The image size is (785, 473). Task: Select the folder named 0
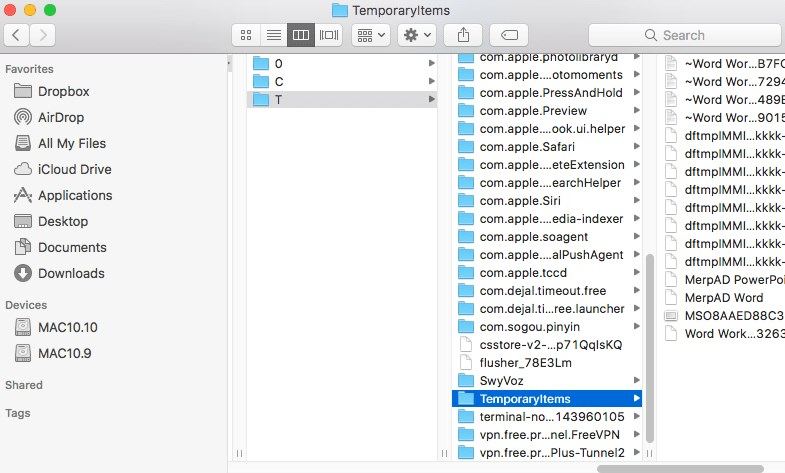(x=342, y=64)
